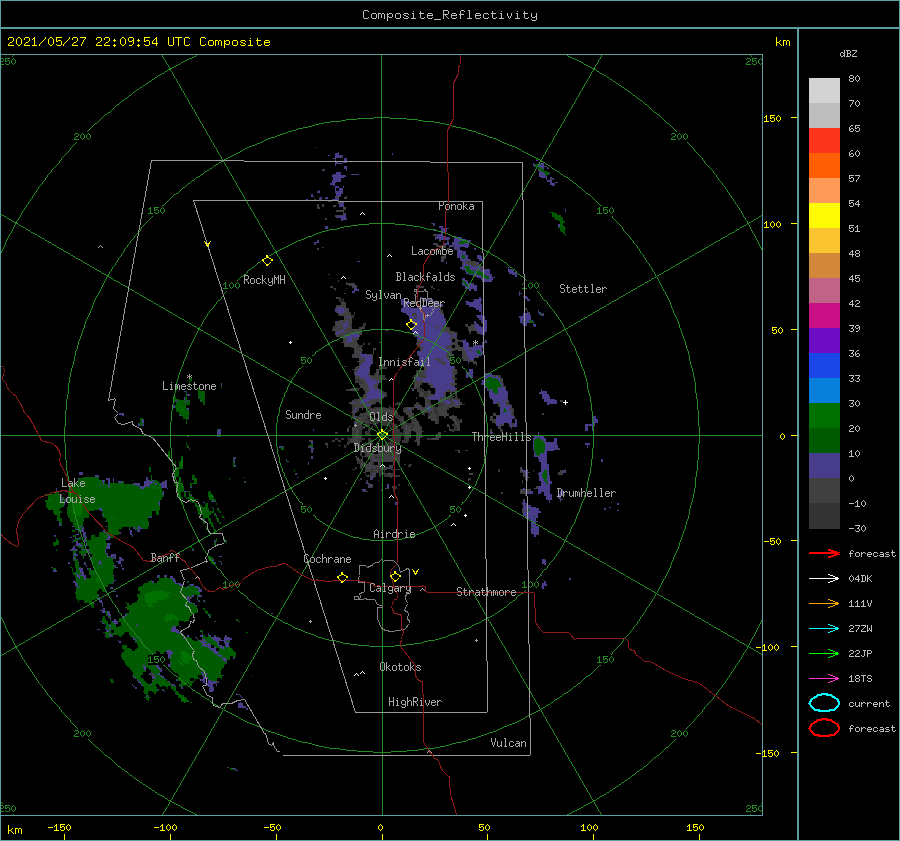The image size is (900, 841).
Task: Click the Stettler label
Action: pyautogui.click(x=583, y=289)
